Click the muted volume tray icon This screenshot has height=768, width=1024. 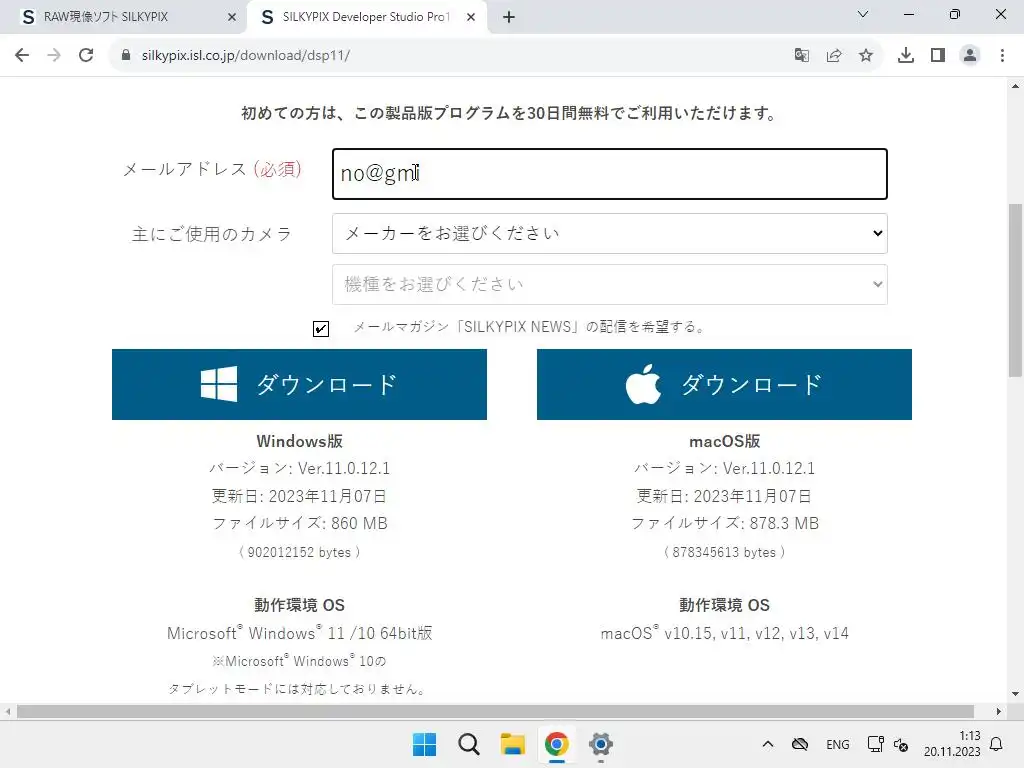click(901, 744)
